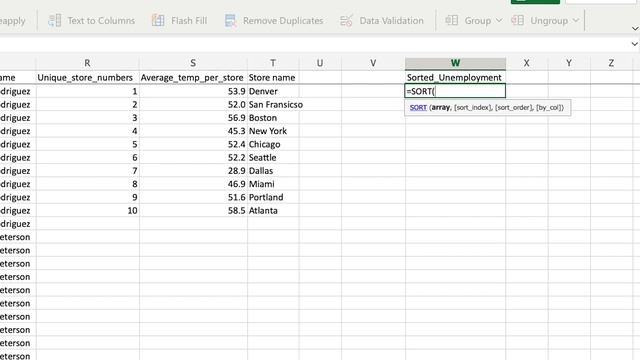Select column X header
Image resolution: width=640 pixels, height=360 pixels.
(527, 63)
